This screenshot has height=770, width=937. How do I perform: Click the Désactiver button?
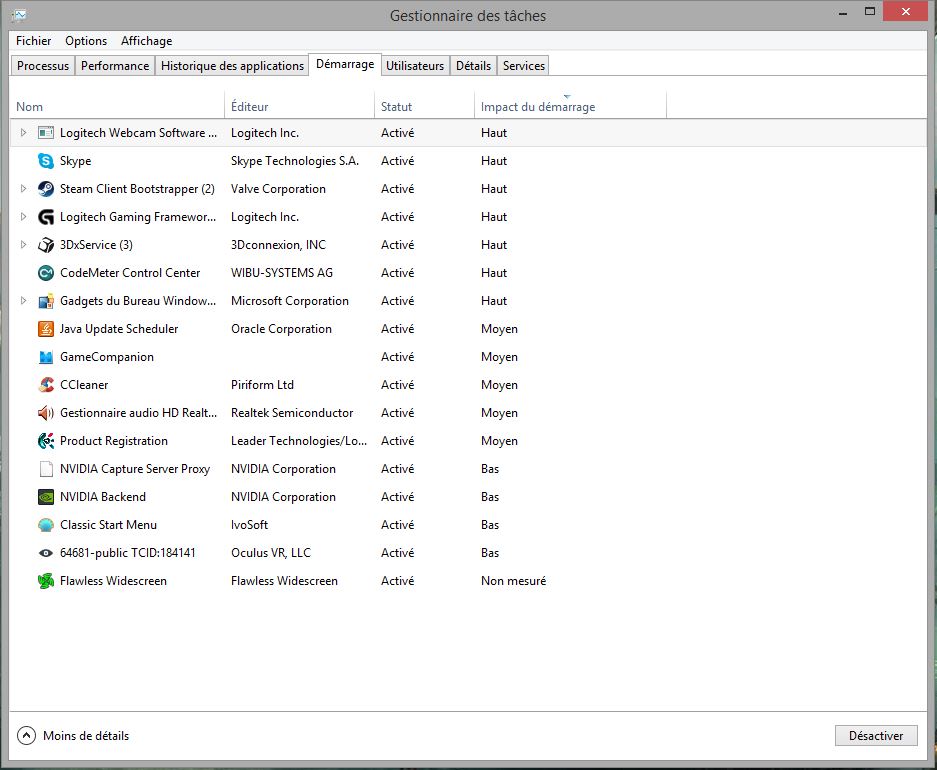click(876, 735)
